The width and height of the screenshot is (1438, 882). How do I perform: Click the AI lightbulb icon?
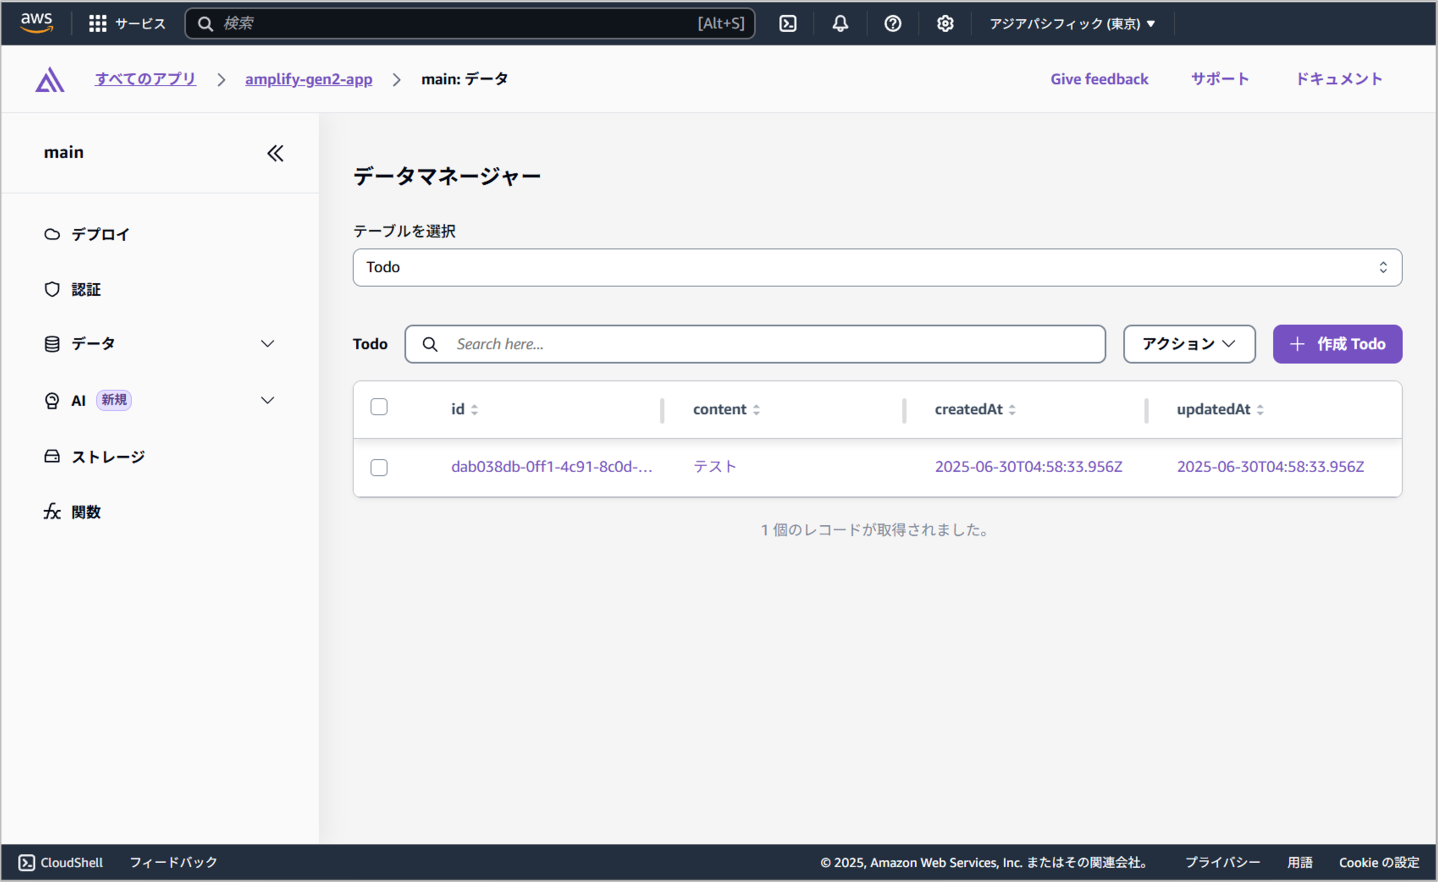pos(52,400)
